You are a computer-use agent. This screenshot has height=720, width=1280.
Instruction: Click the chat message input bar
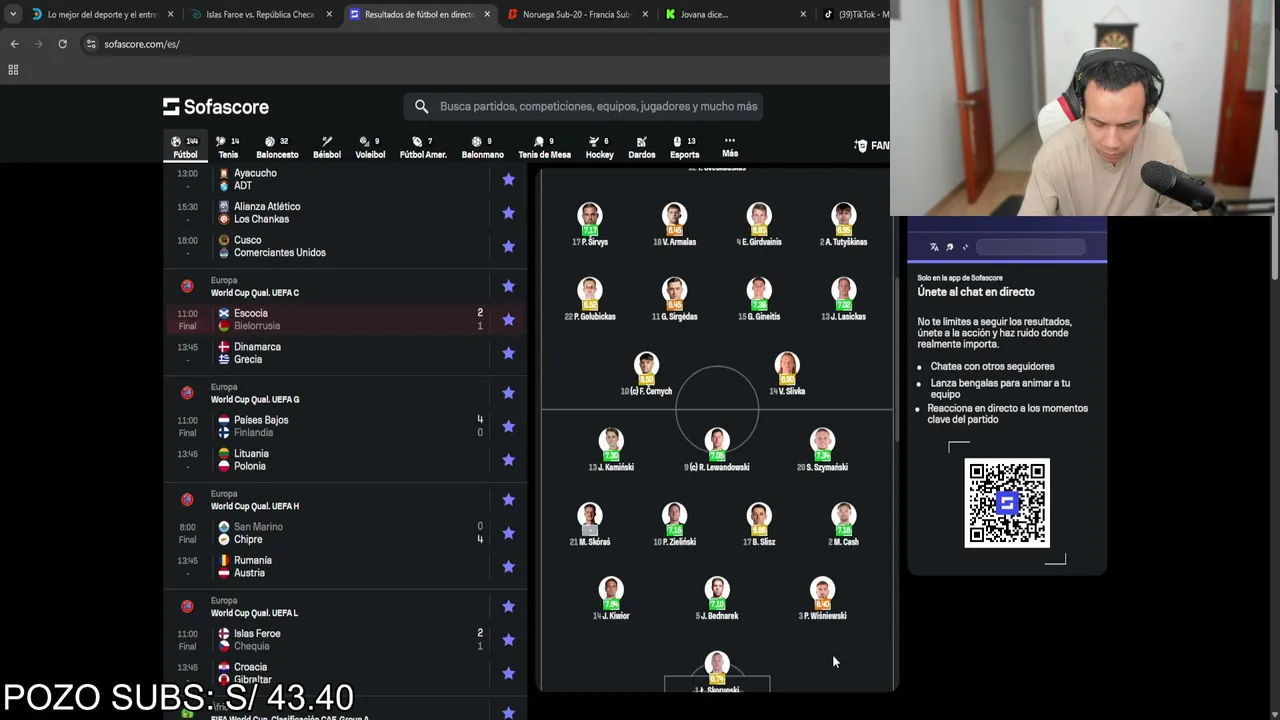[1030, 247]
